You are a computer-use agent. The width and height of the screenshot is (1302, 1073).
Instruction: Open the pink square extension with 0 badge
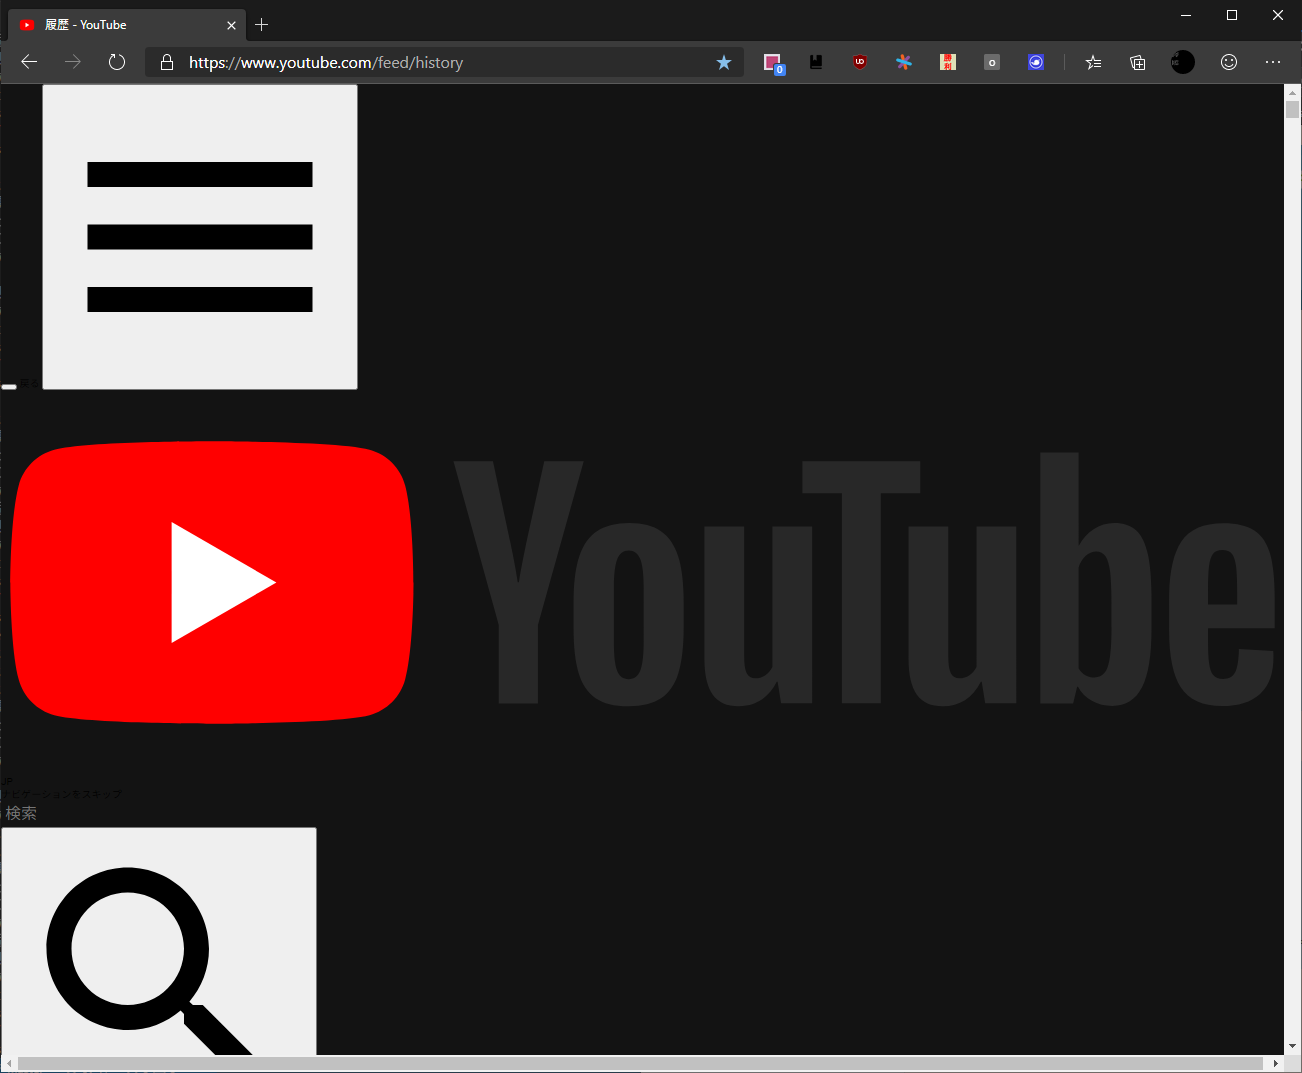click(773, 63)
